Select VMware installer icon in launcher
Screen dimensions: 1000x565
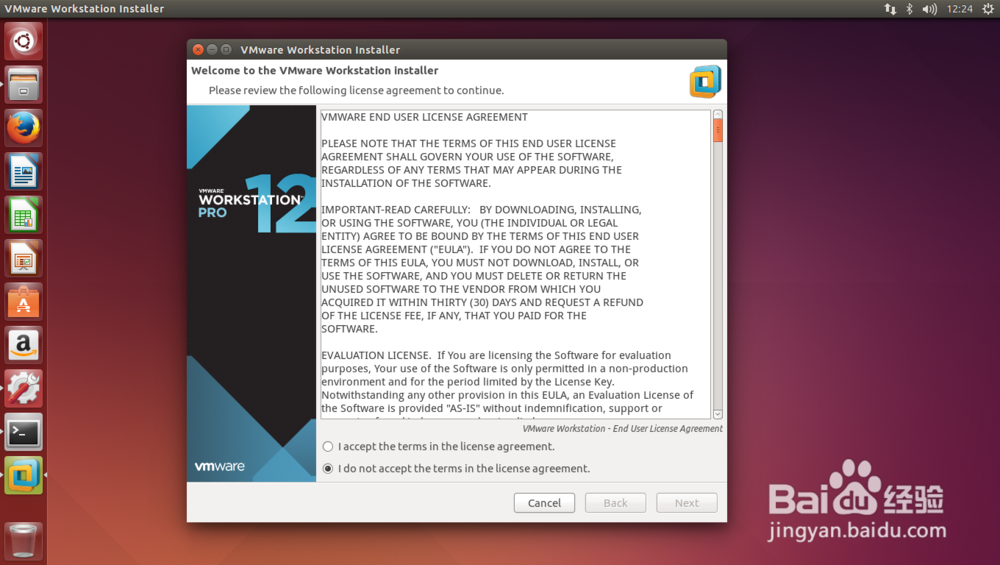click(x=24, y=475)
